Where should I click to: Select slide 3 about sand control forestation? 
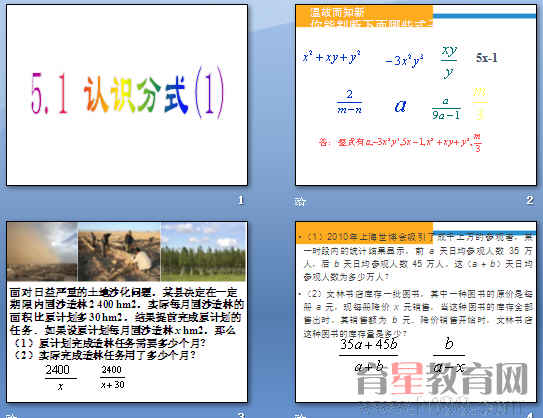(x=127, y=312)
